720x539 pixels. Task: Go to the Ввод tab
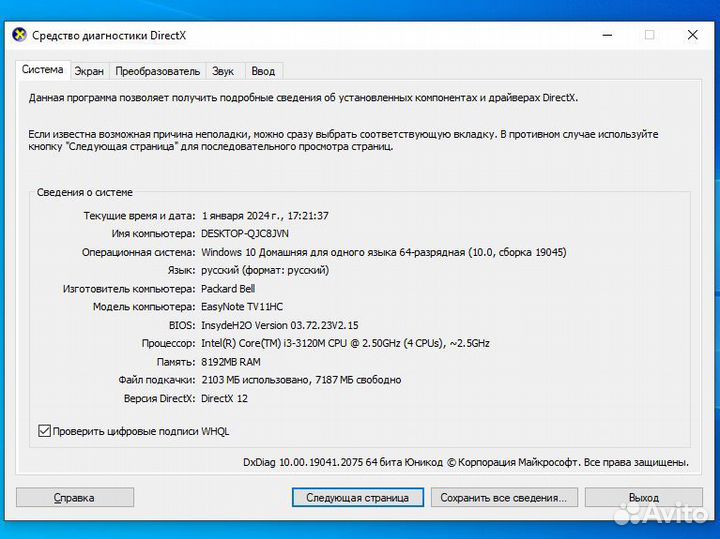click(x=263, y=71)
